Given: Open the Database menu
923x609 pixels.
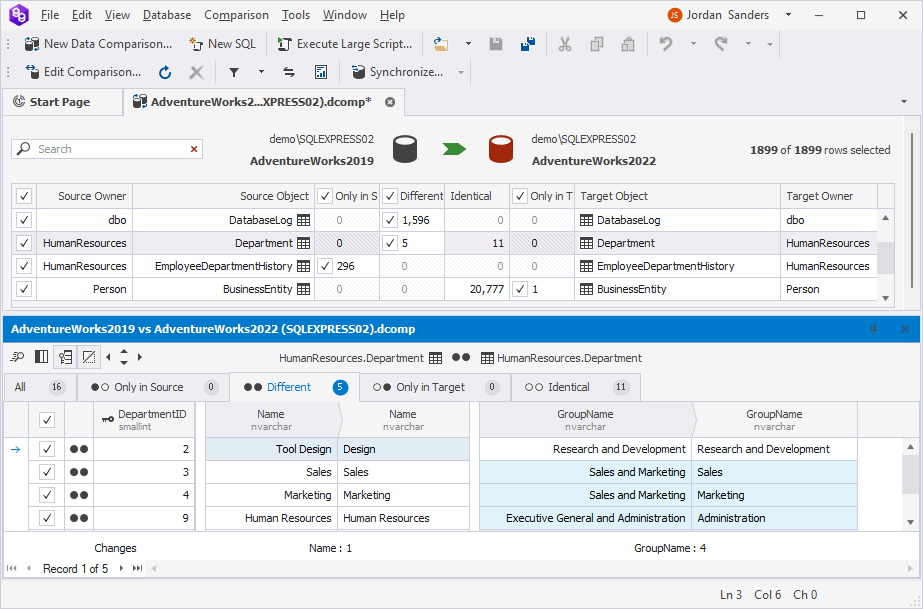Looking at the screenshot, I should [x=167, y=15].
